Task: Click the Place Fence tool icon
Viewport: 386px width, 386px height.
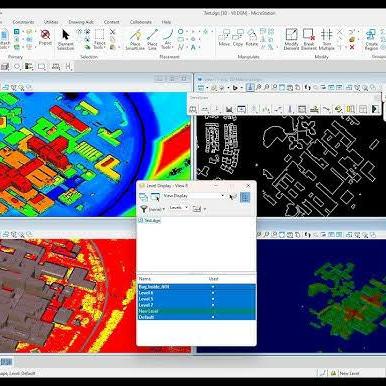Action: (99, 34)
